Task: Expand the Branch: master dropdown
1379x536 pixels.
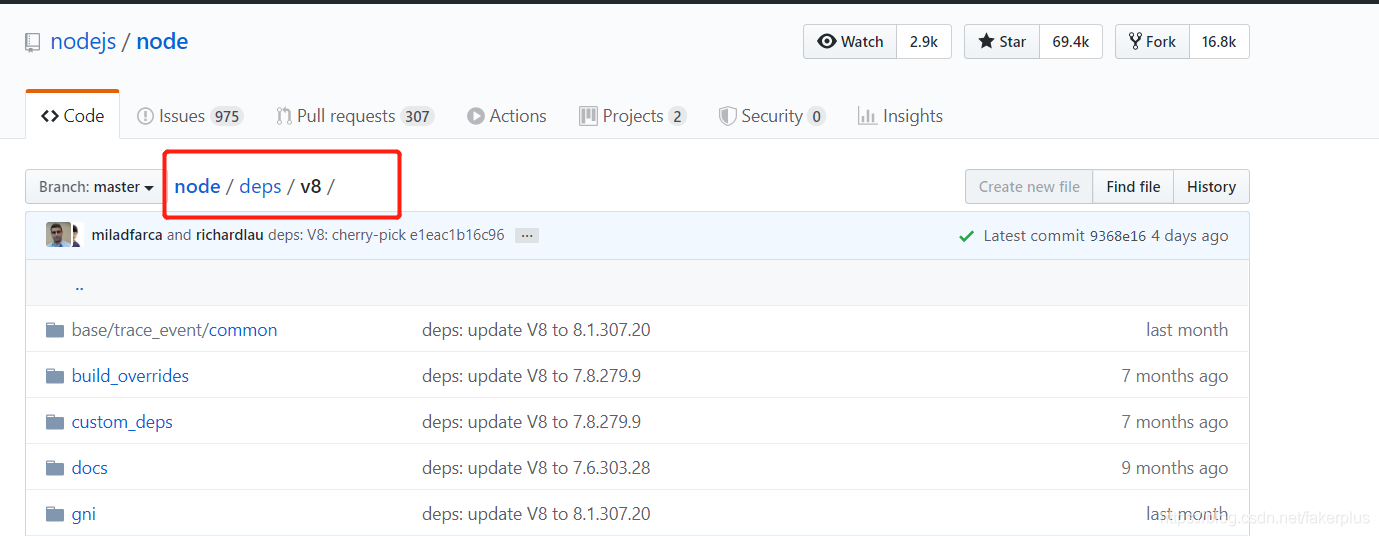Action: [96, 187]
